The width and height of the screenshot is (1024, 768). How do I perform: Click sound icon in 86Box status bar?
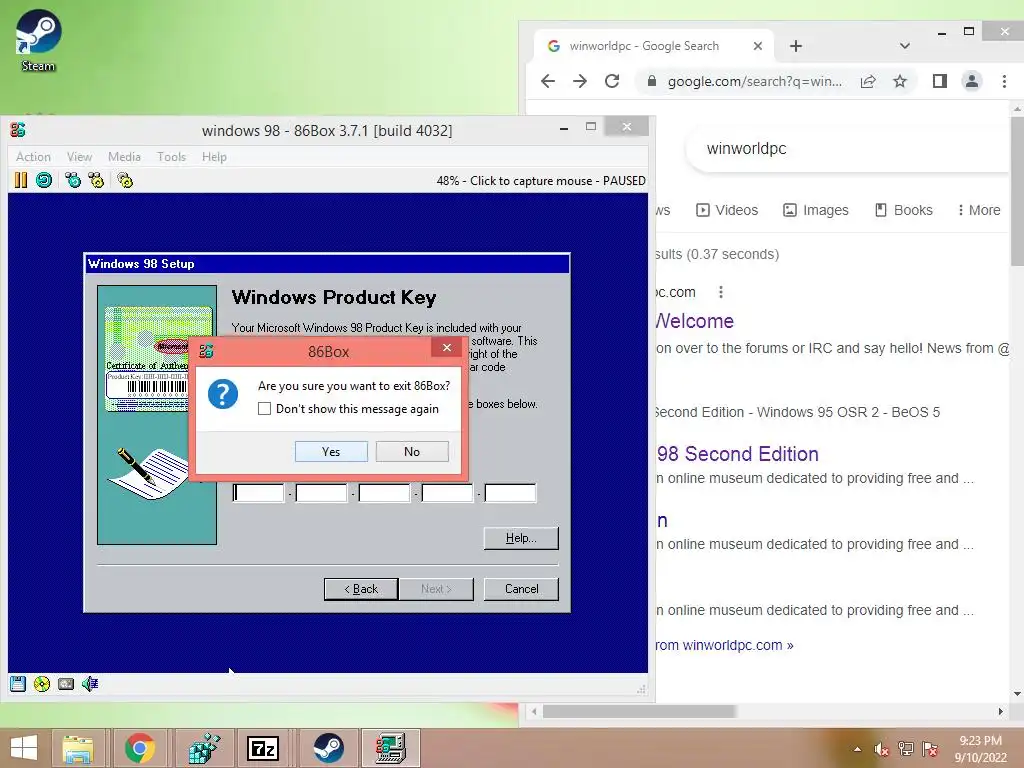tap(90, 684)
